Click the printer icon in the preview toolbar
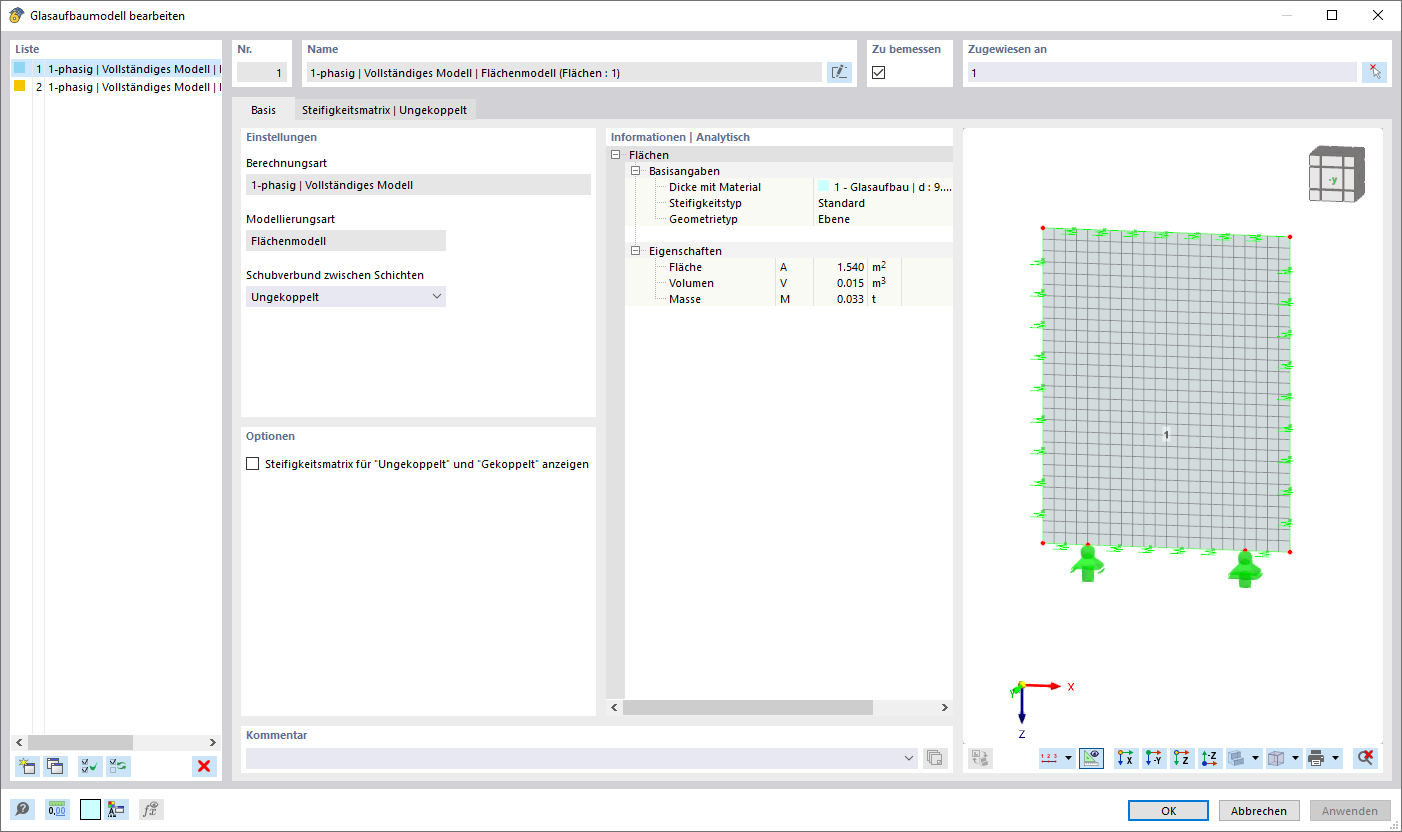1402x832 pixels. point(1316,758)
